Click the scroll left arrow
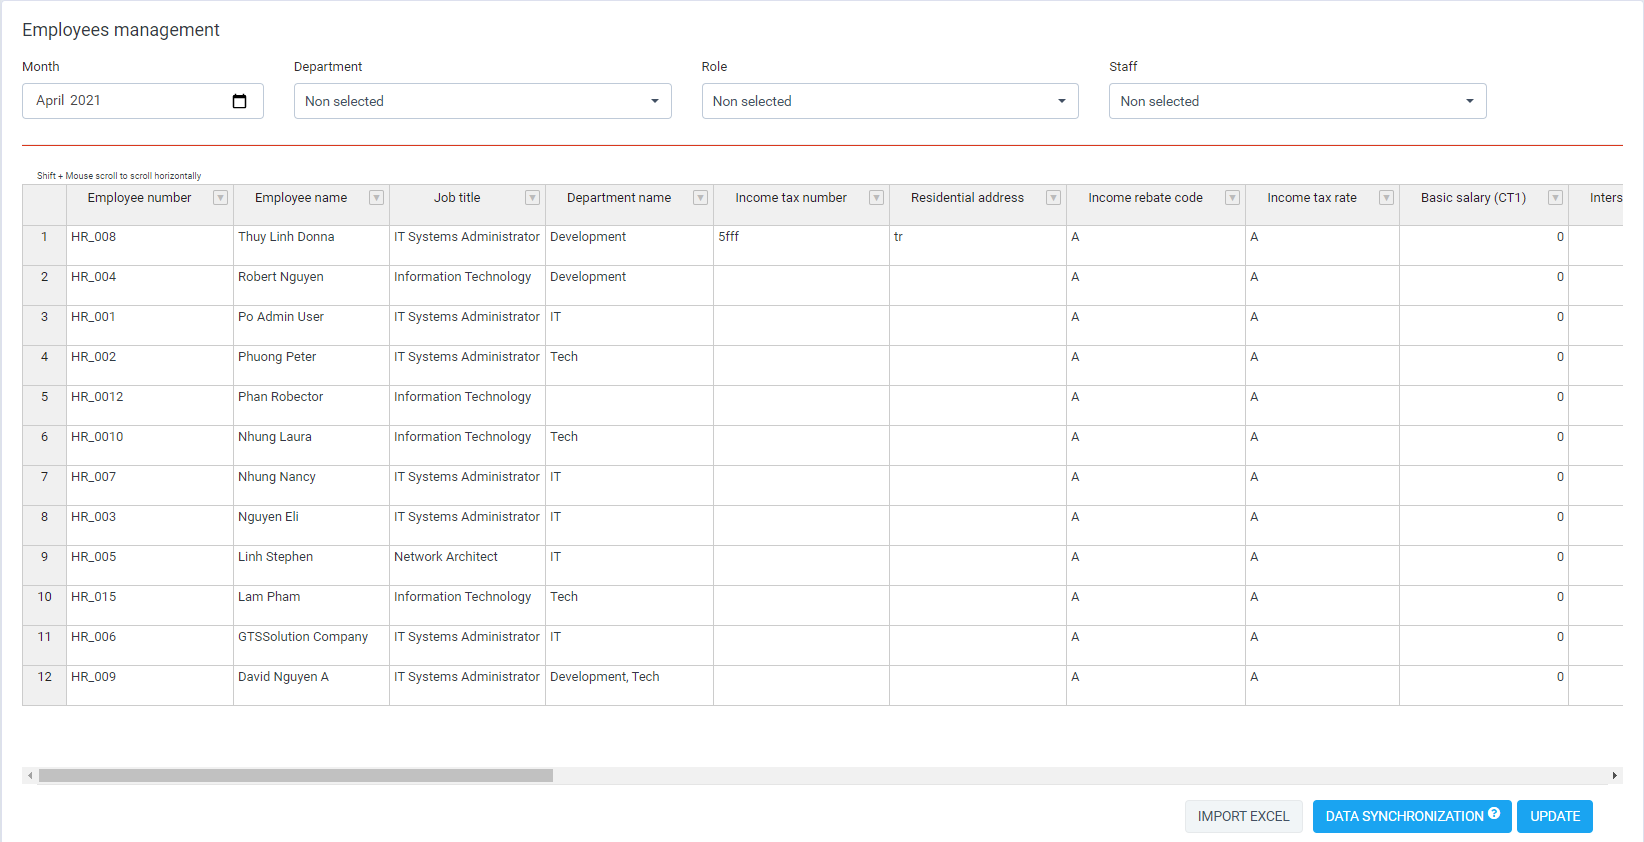This screenshot has height=842, width=1644. click(x=30, y=776)
